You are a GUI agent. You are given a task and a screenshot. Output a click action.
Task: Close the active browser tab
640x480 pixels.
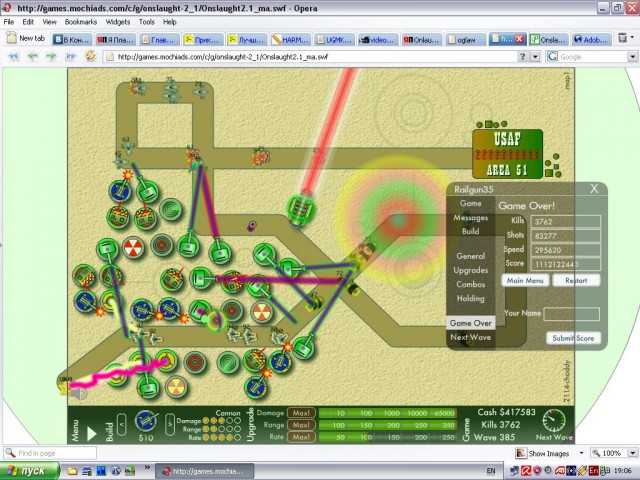click(519, 38)
